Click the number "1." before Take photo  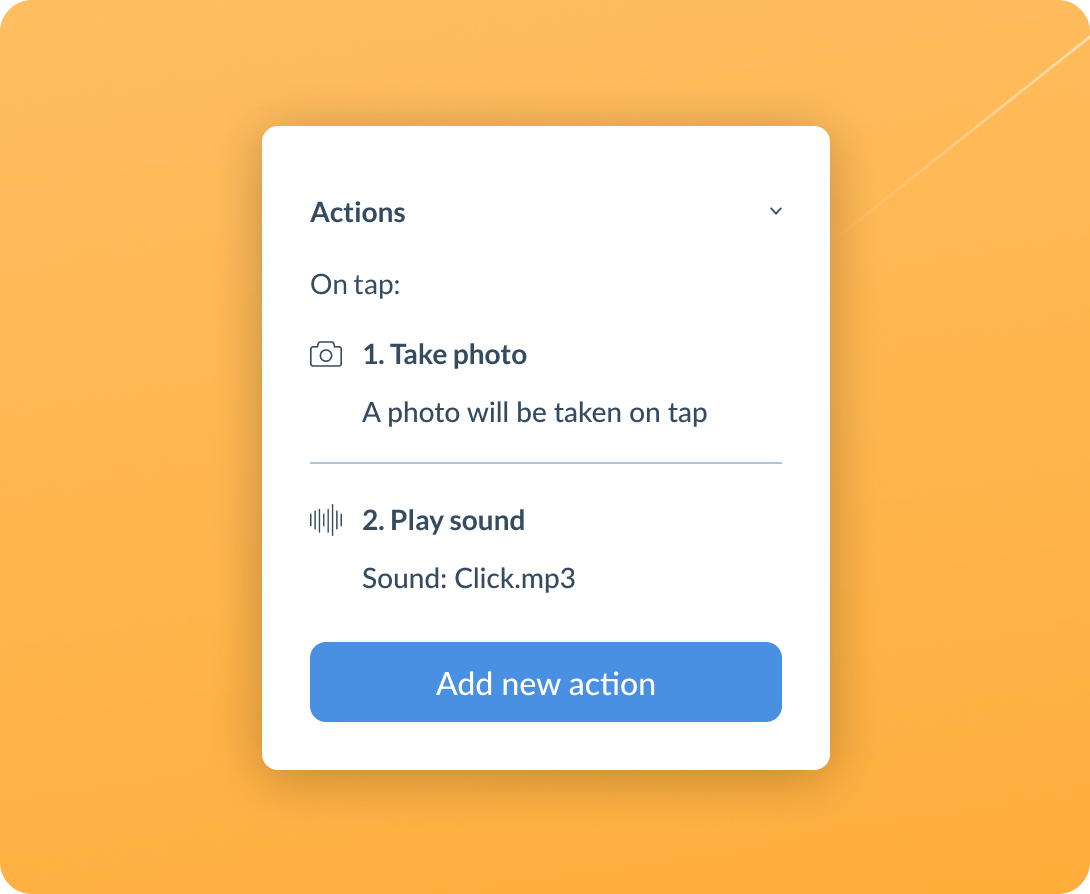373,355
